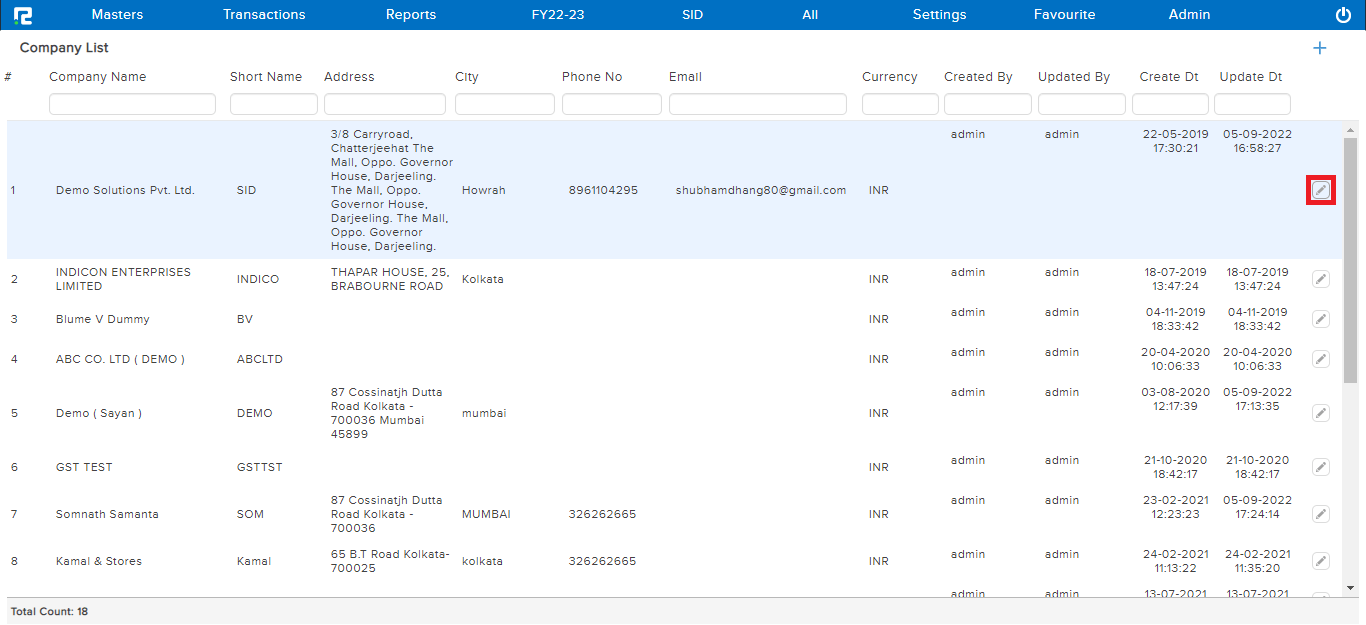The image size is (1366, 625).
Task: Click the scrollbar down arrow
Action: click(1350, 588)
